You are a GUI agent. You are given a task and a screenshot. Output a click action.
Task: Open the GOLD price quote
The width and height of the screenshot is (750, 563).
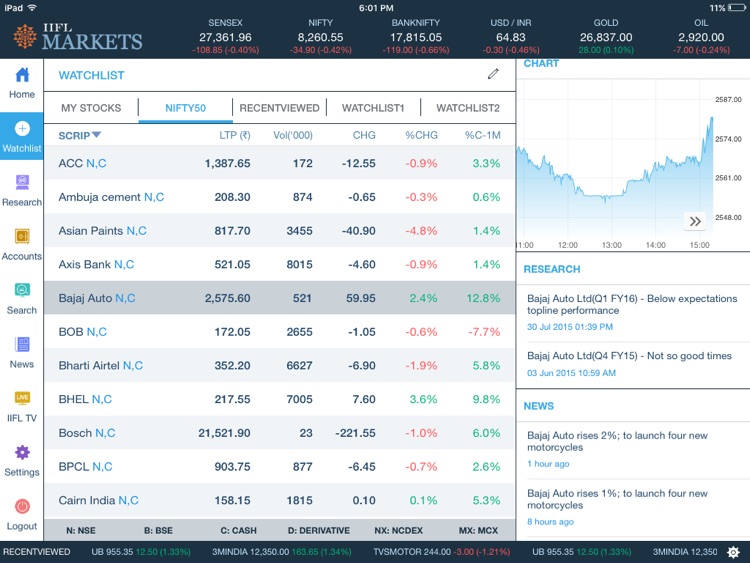pos(606,36)
